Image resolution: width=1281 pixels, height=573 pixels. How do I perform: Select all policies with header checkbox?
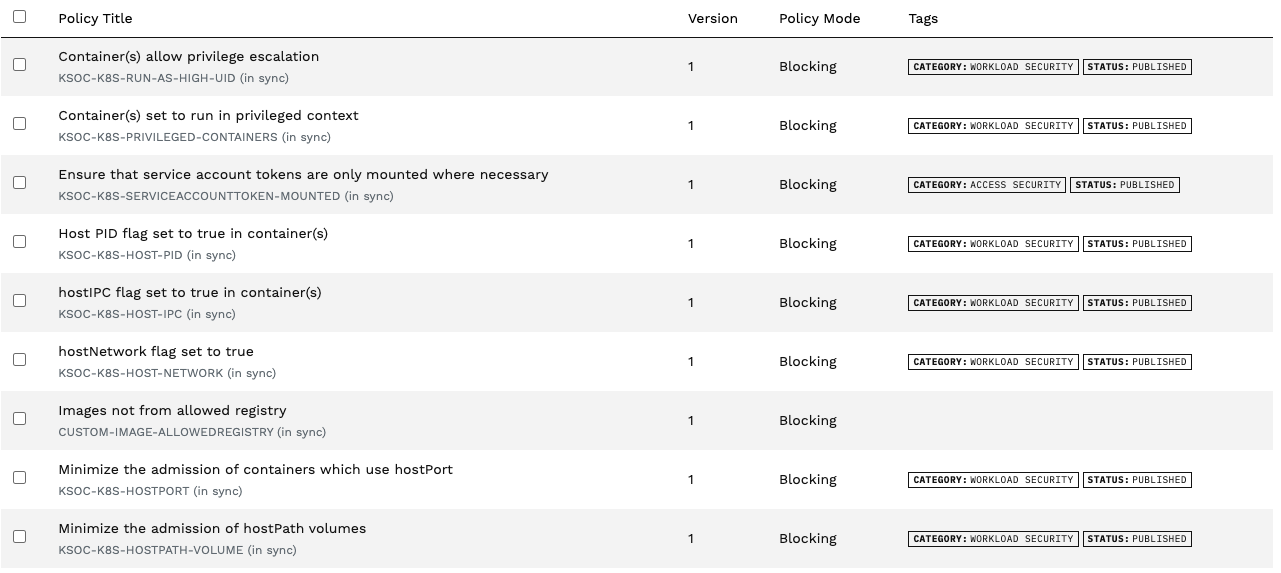click(x=19, y=17)
